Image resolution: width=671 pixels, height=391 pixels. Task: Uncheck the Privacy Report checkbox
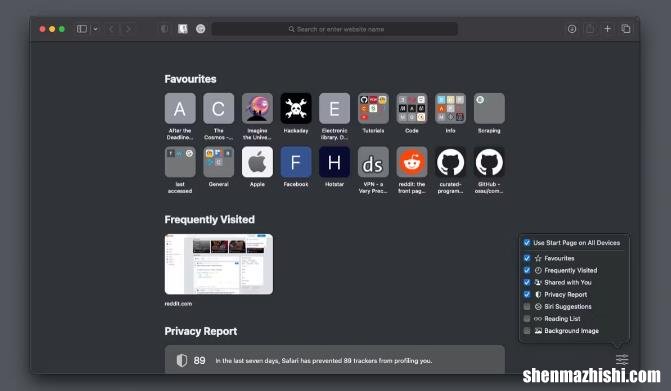pos(527,294)
